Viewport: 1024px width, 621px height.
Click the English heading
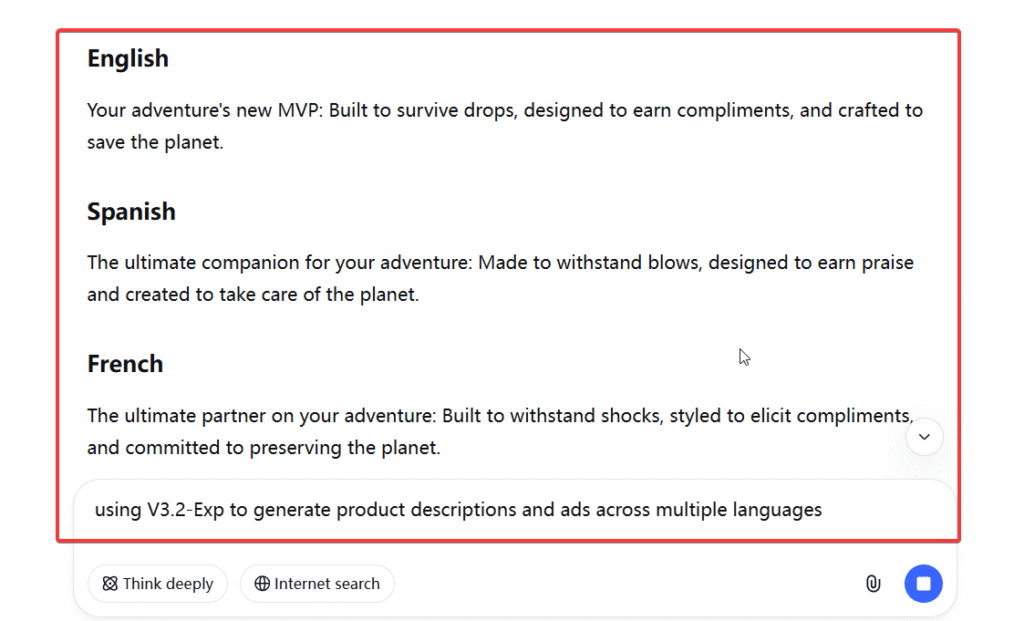click(x=128, y=59)
